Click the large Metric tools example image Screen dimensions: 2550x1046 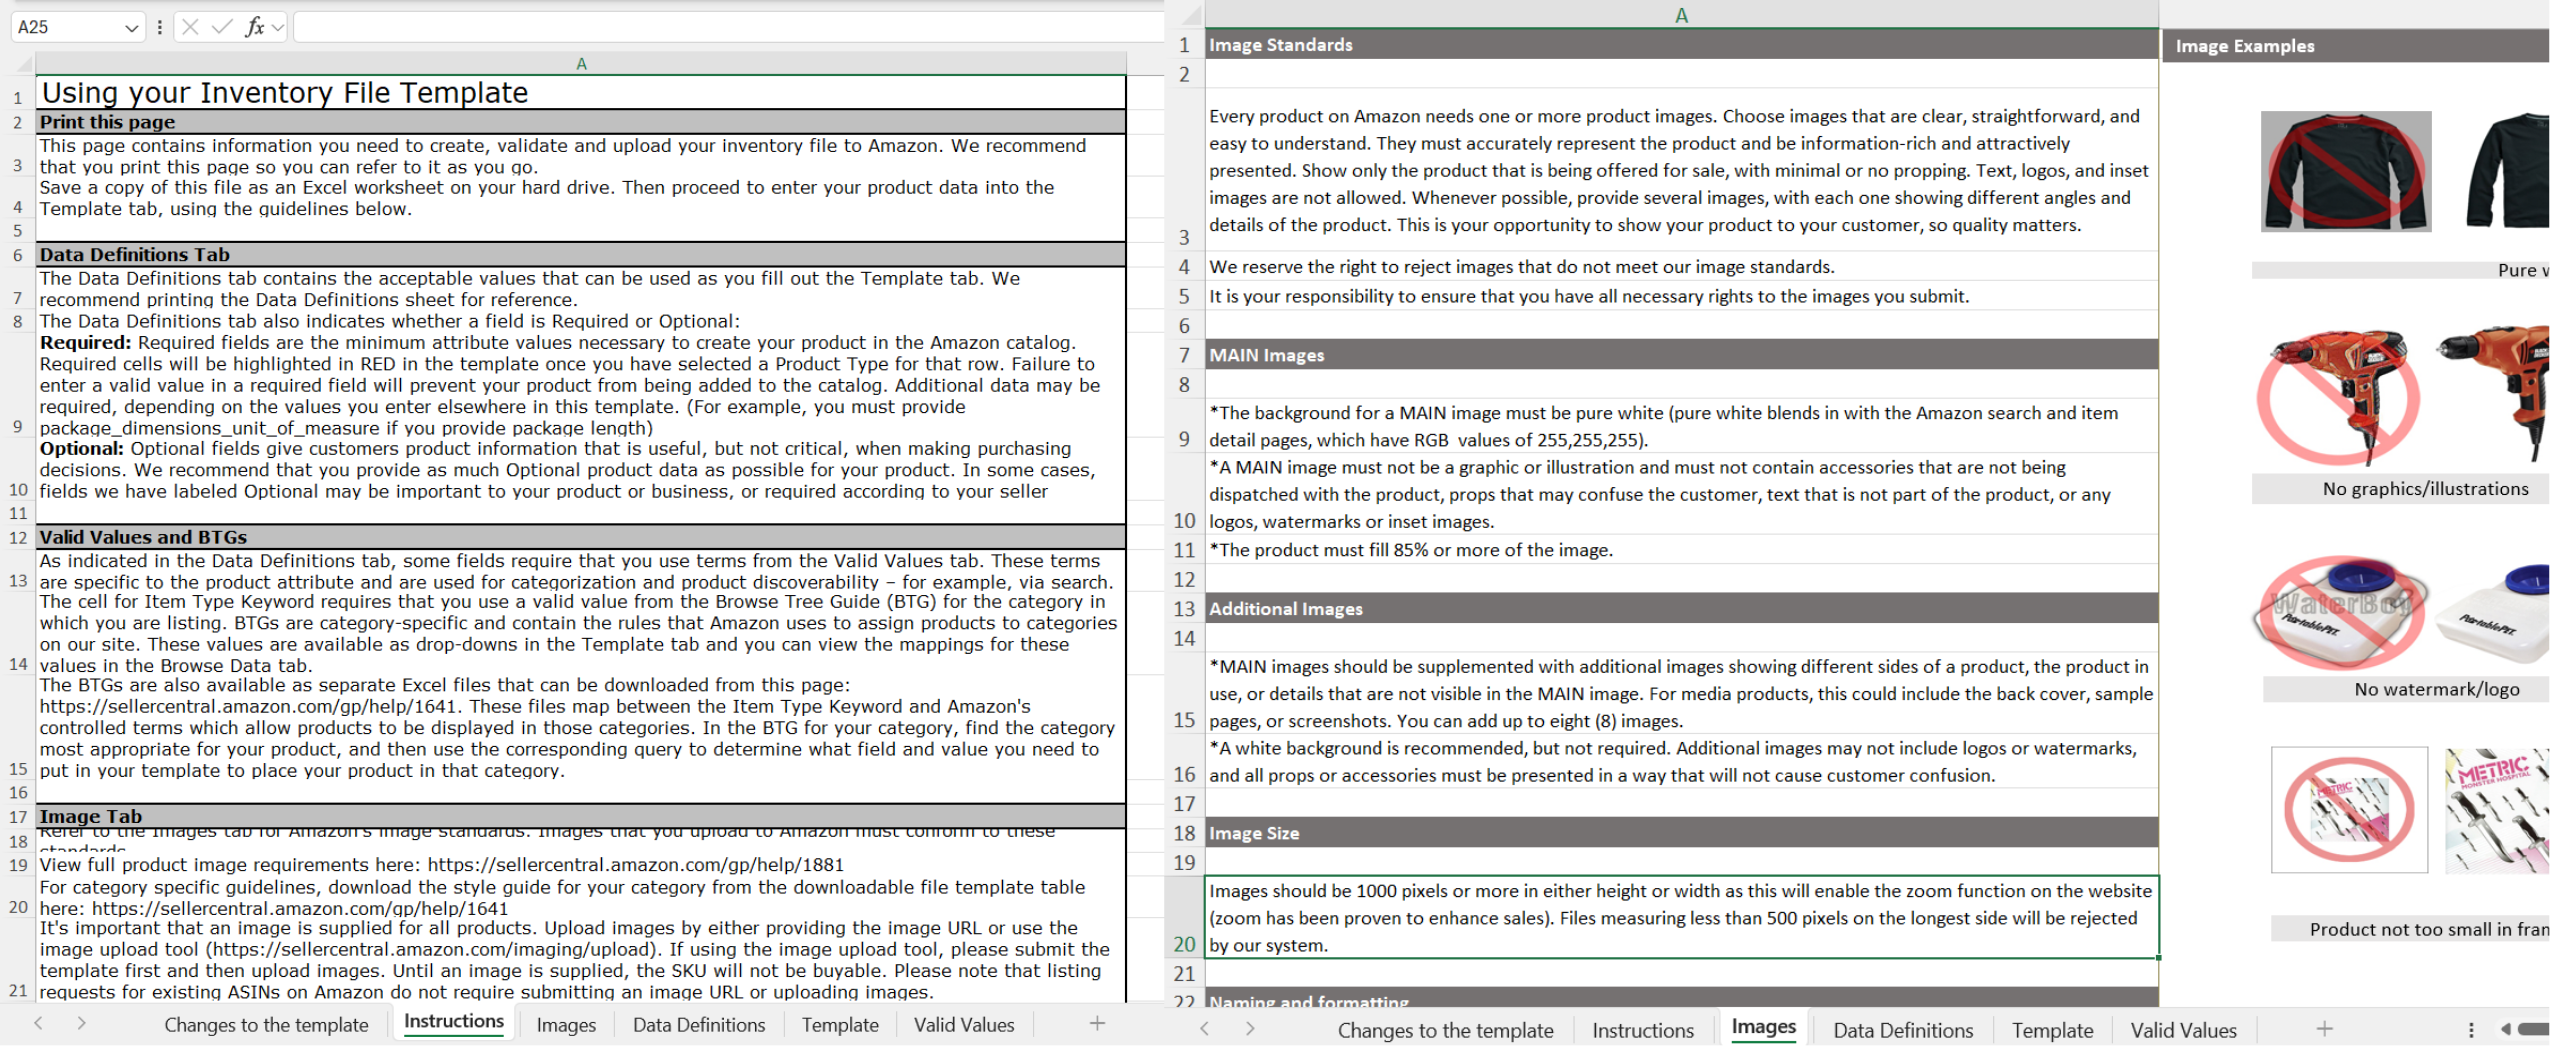click(x=2497, y=809)
